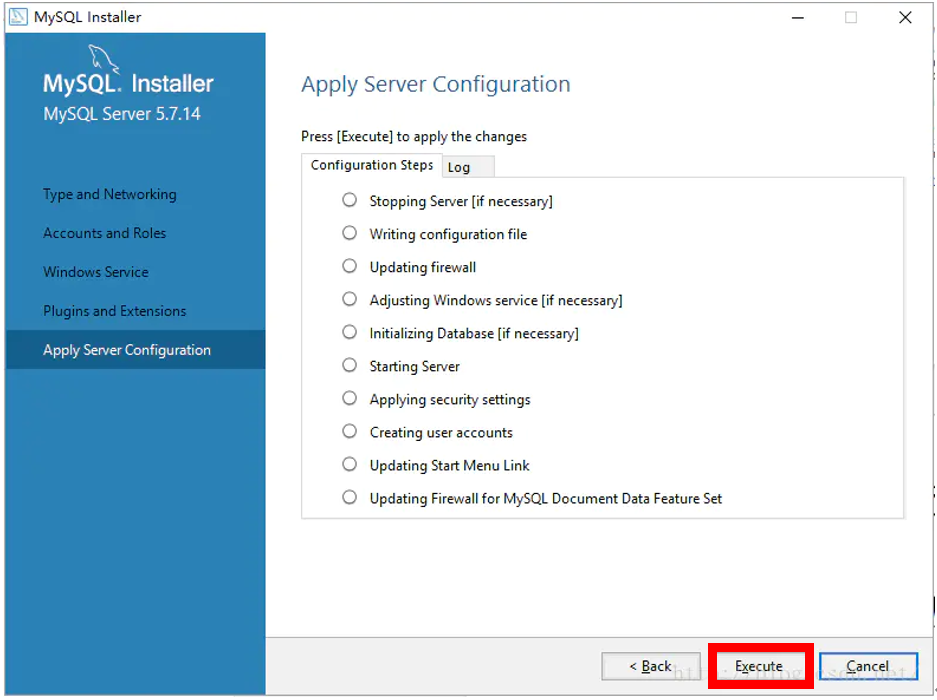
Task: Switch to the Configuration Steps tab
Action: pyautogui.click(x=371, y=165)
